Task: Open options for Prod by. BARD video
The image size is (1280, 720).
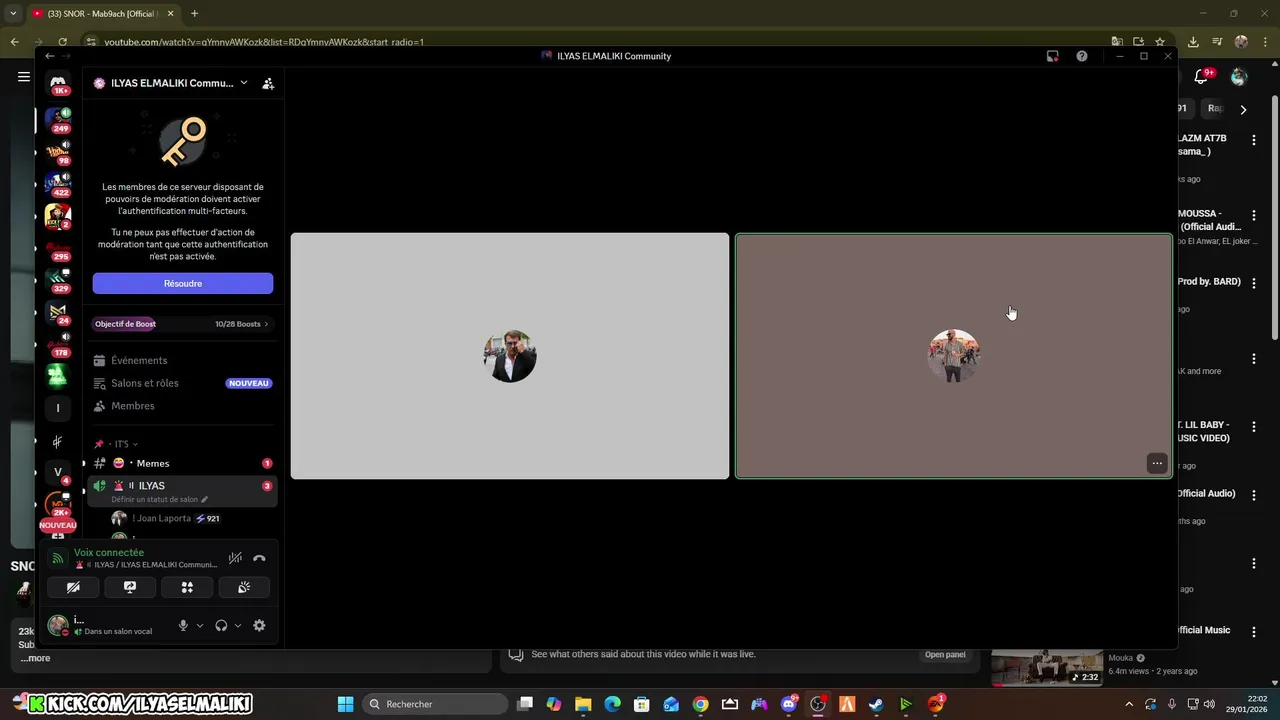Action: [1253, 284]
